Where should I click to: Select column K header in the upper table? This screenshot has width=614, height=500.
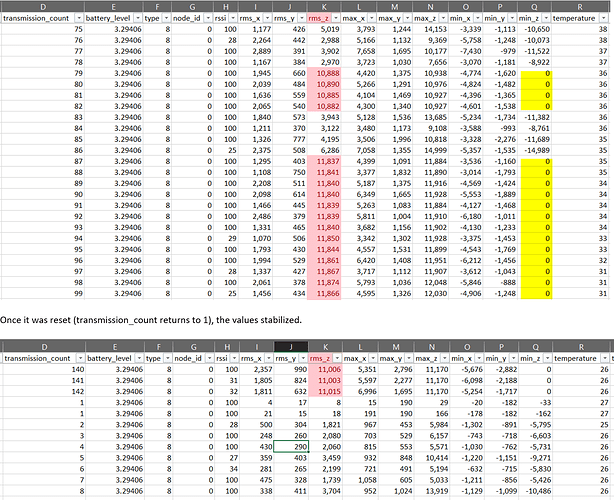(x=324, y=7)
